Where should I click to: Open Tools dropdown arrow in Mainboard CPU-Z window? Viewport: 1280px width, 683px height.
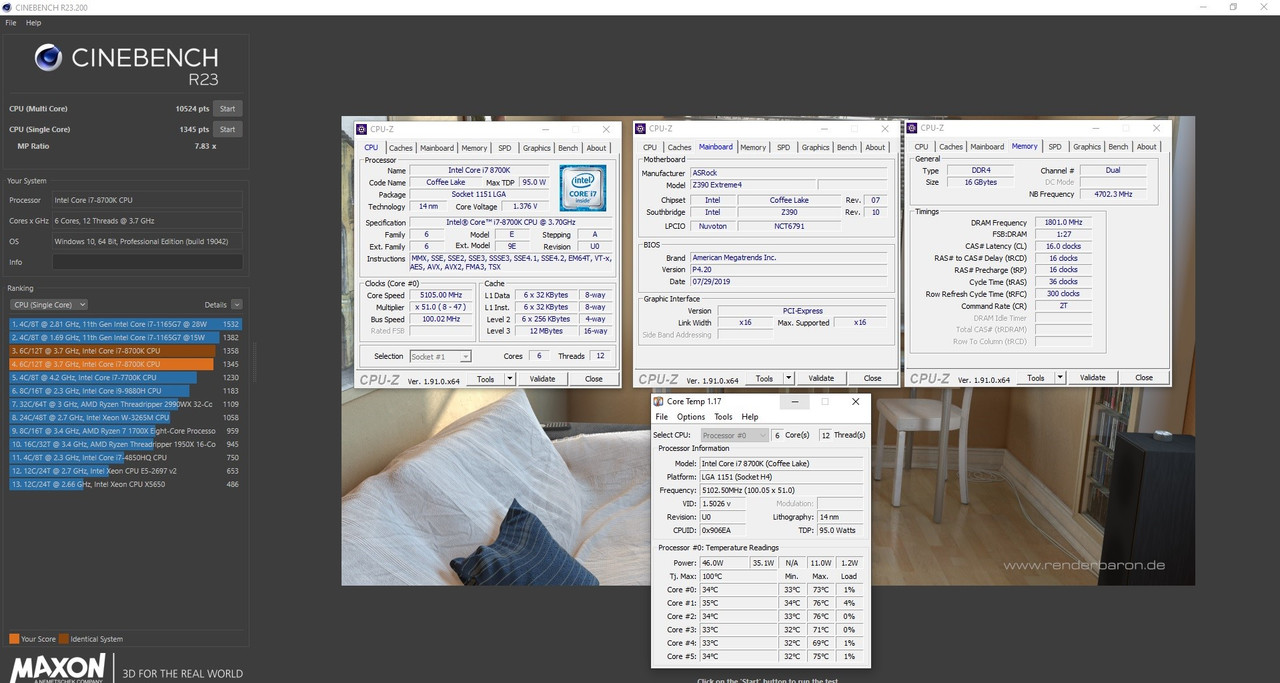click(x=789, y=379)
